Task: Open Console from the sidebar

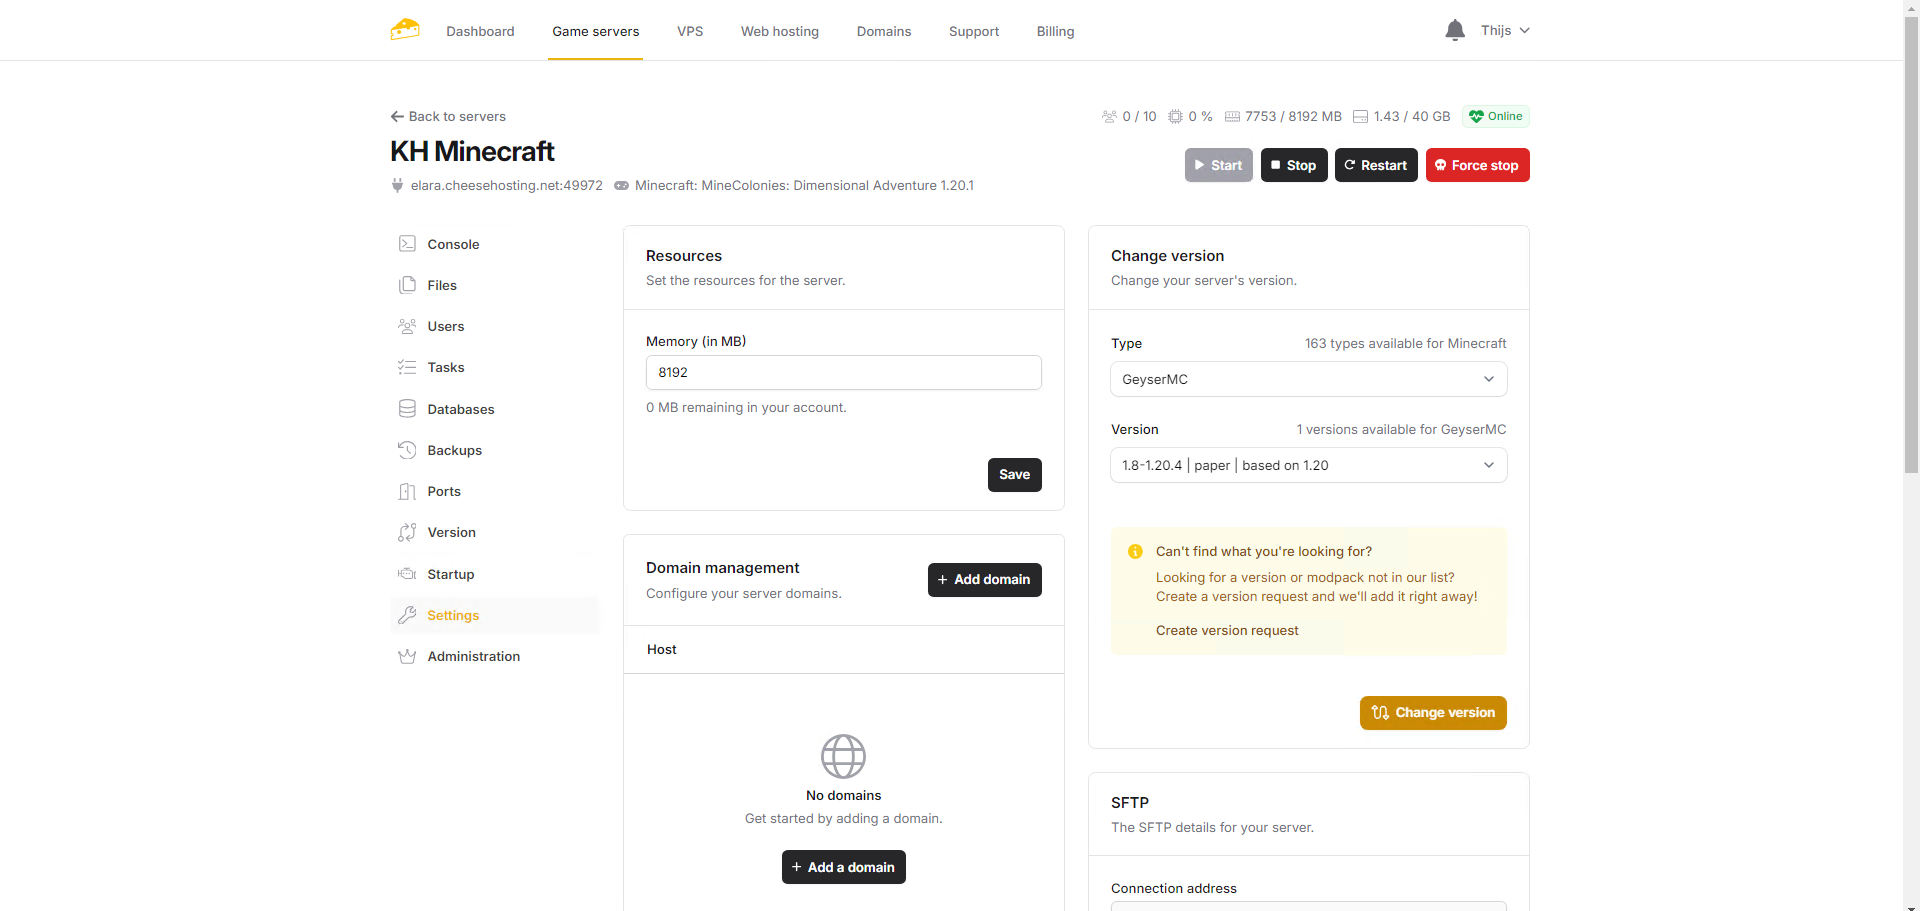Action: (452, 244)
